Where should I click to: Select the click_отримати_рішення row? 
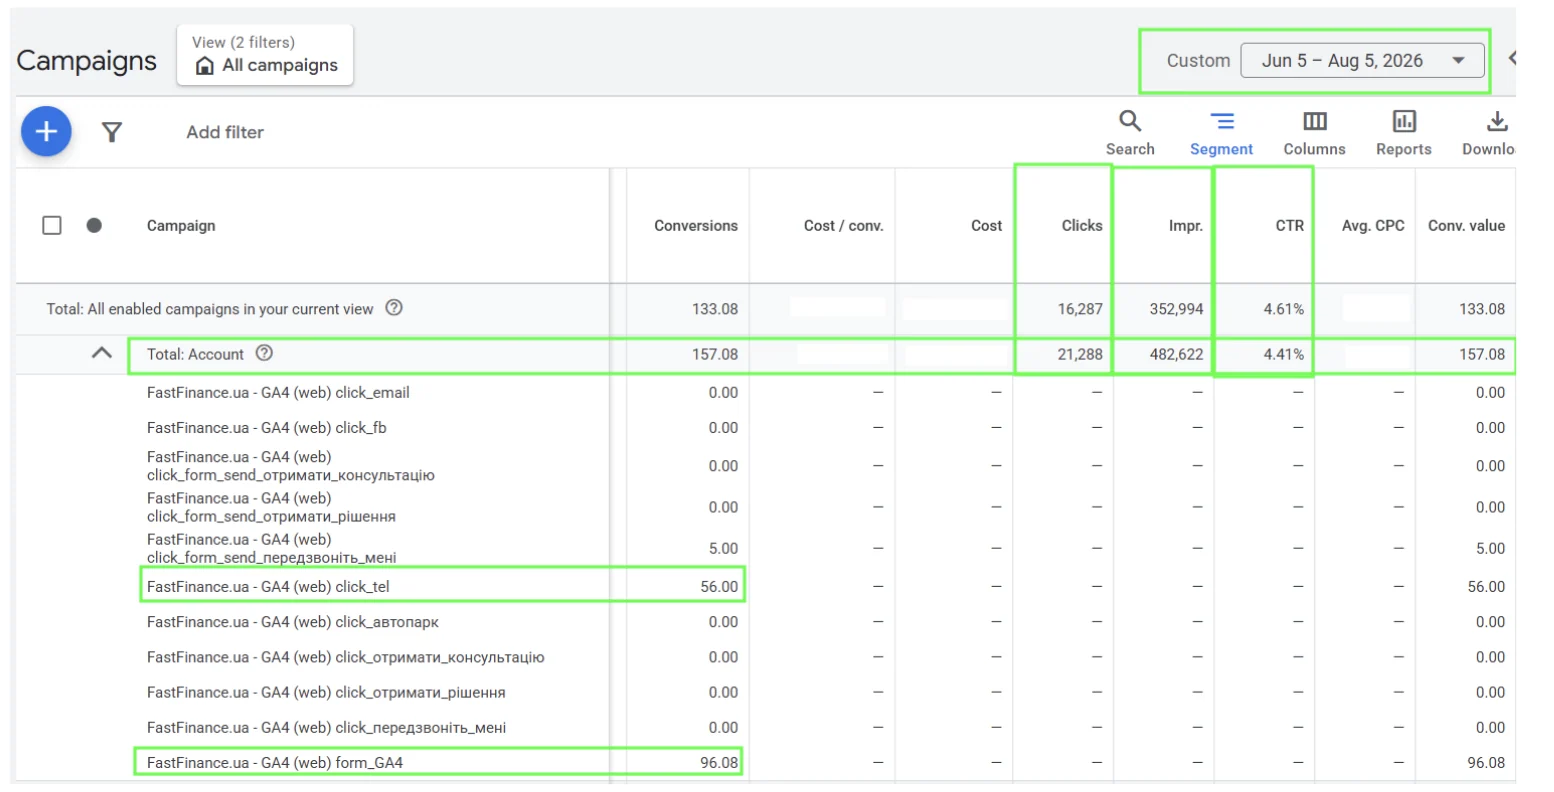pyautogui.click(x=765, y=692)
